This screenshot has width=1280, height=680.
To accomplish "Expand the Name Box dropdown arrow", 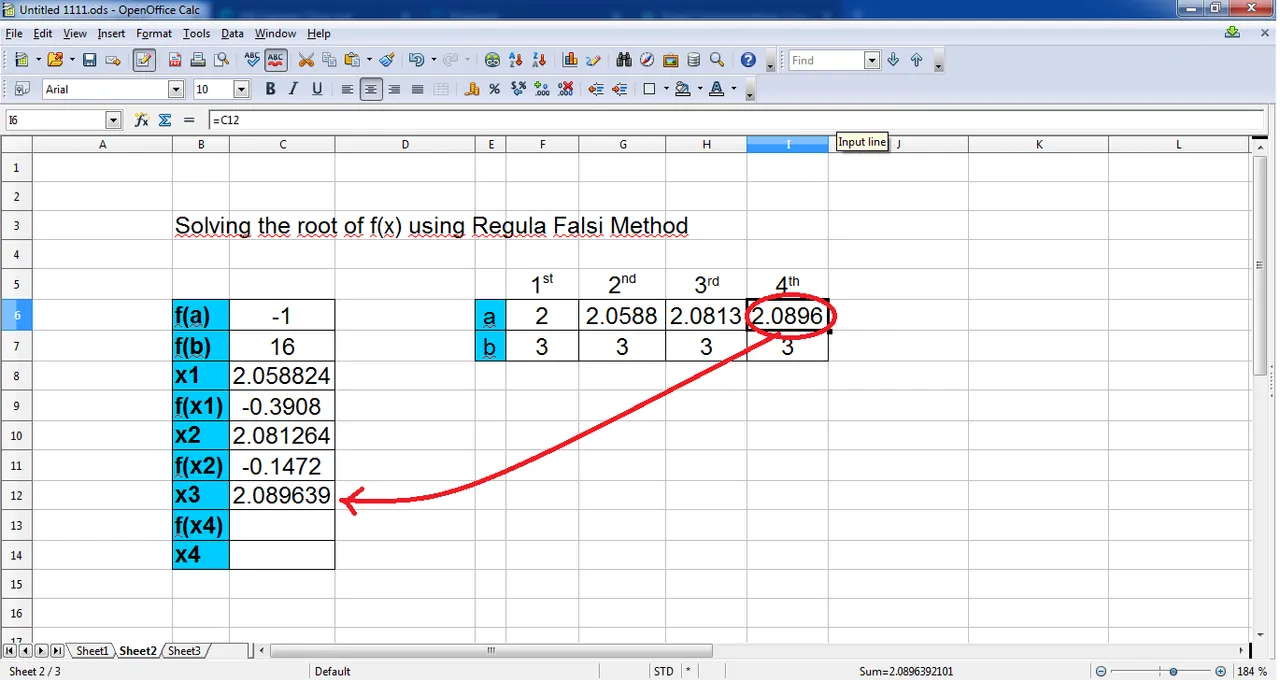I will [113, 120].
